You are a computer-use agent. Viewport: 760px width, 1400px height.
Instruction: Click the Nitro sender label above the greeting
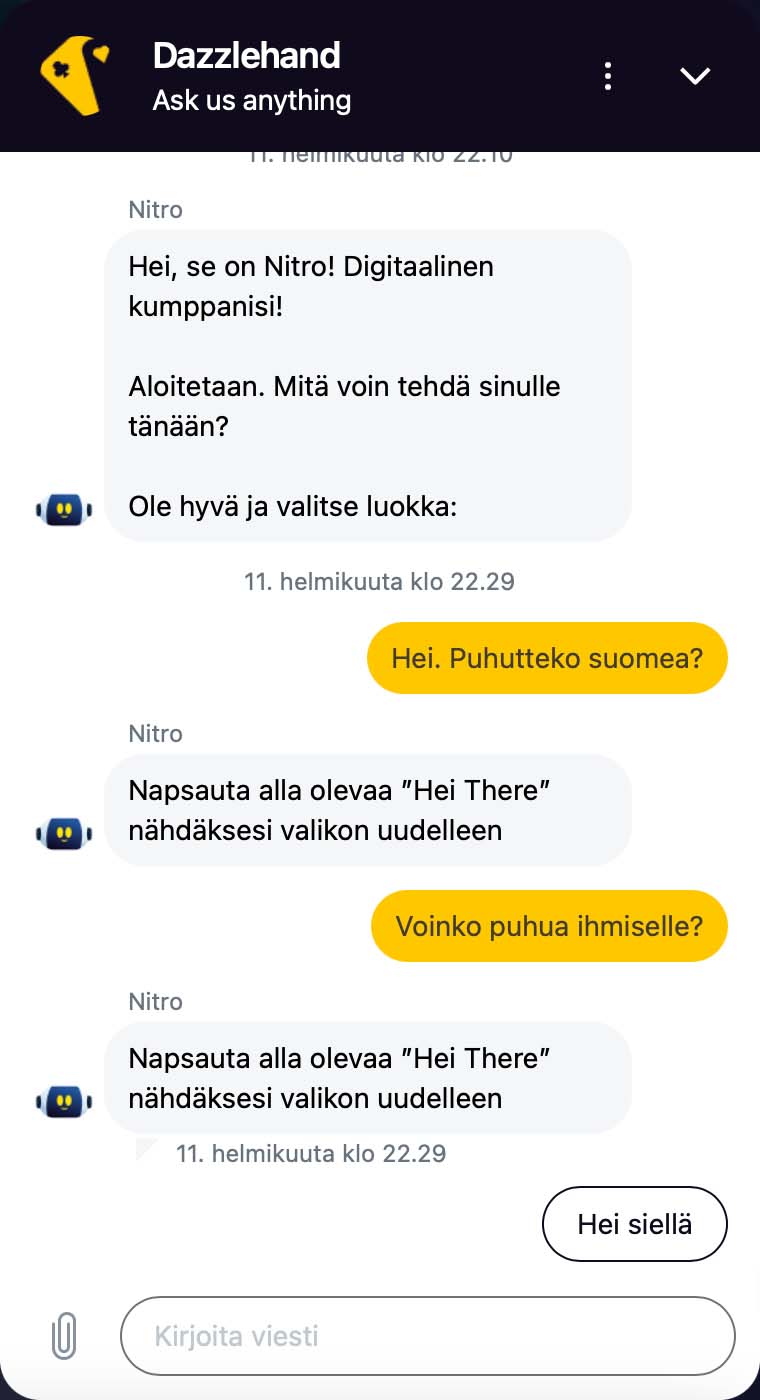coord(156,210)
